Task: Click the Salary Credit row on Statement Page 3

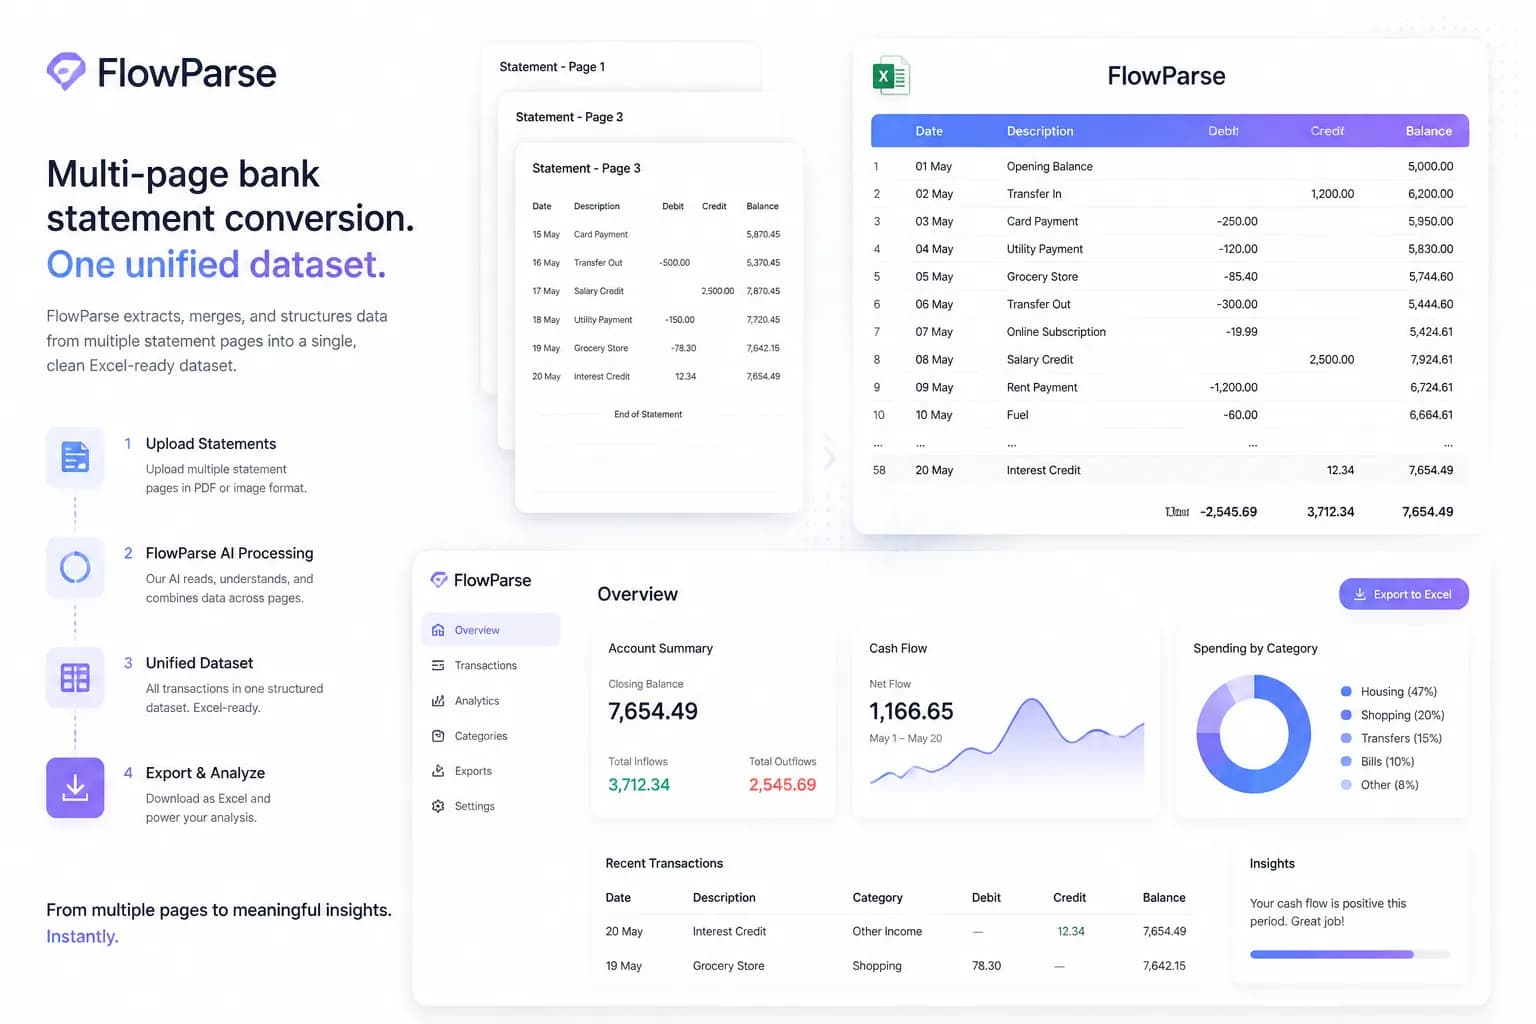Action: (x=656, y=291)
